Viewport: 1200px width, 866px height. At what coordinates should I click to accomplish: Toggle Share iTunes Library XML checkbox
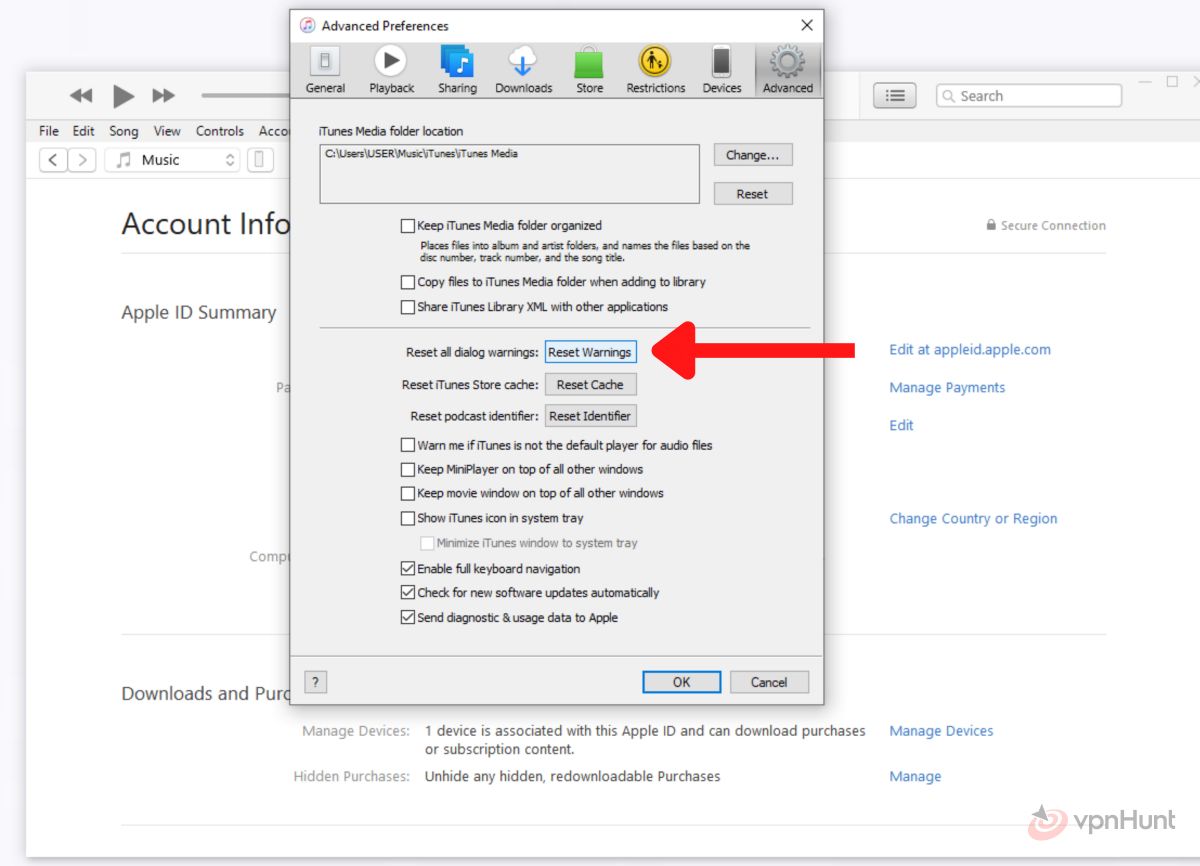coord(408,307)
